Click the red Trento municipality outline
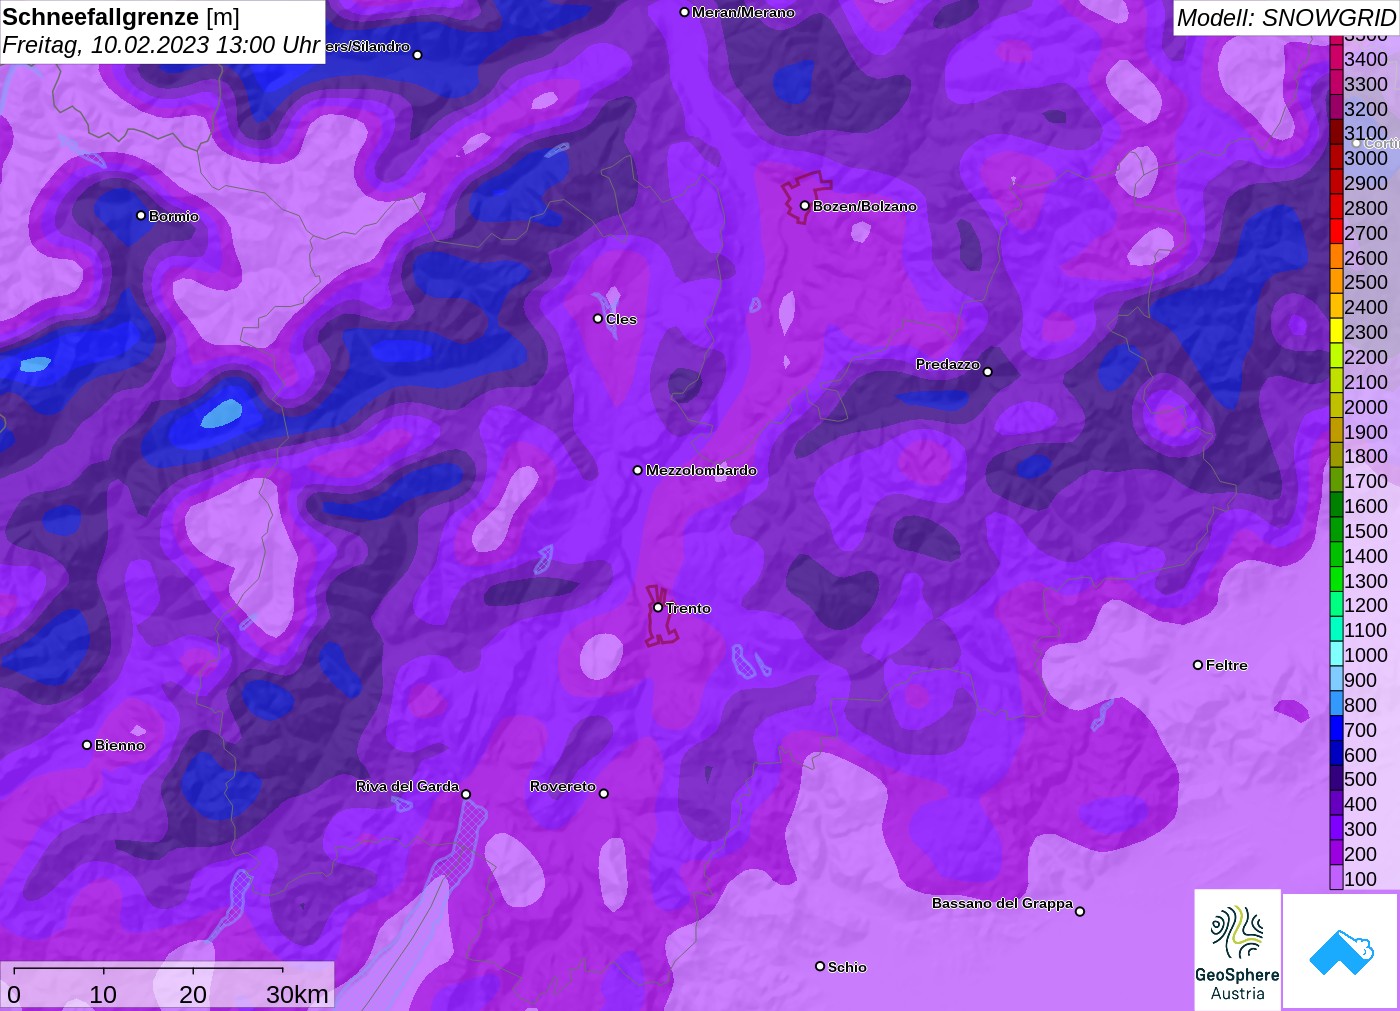Screen dimensions: 1400x1011 coord(660,616)
